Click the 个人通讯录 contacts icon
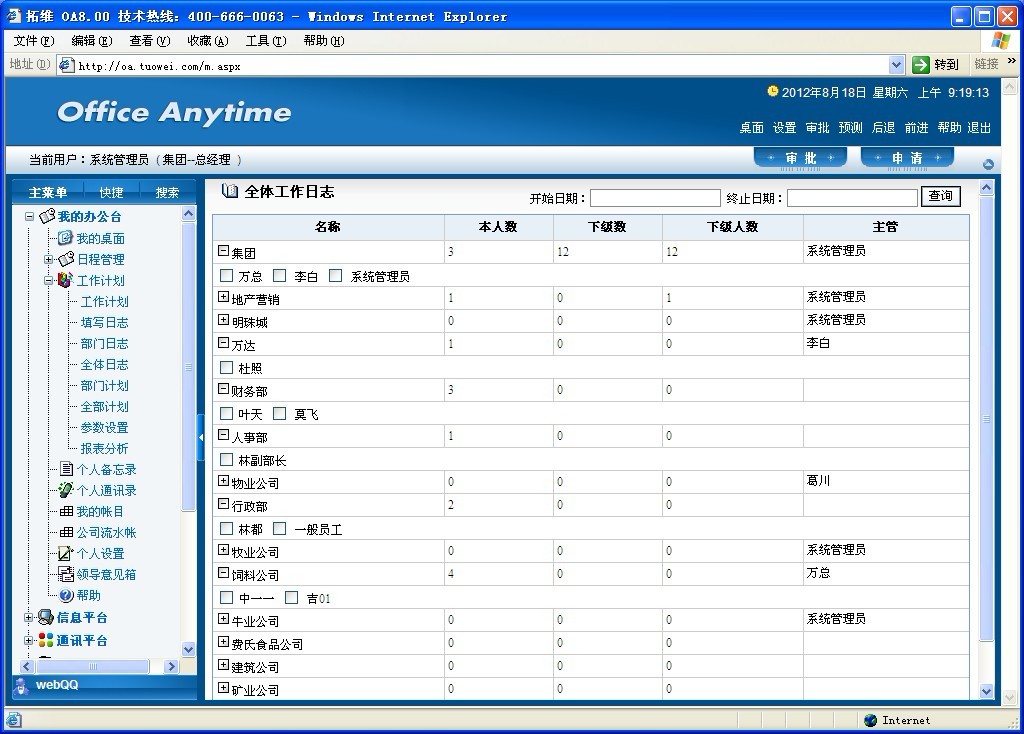Image resolution: width=1024 pixels, height=734 pixels. (66, 490)
